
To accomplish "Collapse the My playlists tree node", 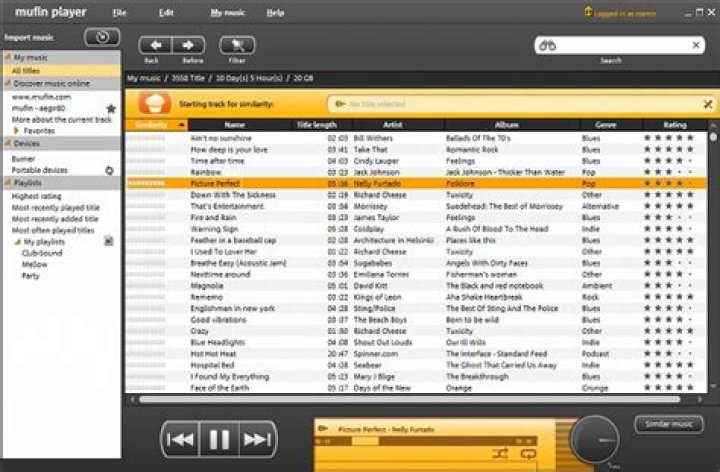I will point(18,242).
